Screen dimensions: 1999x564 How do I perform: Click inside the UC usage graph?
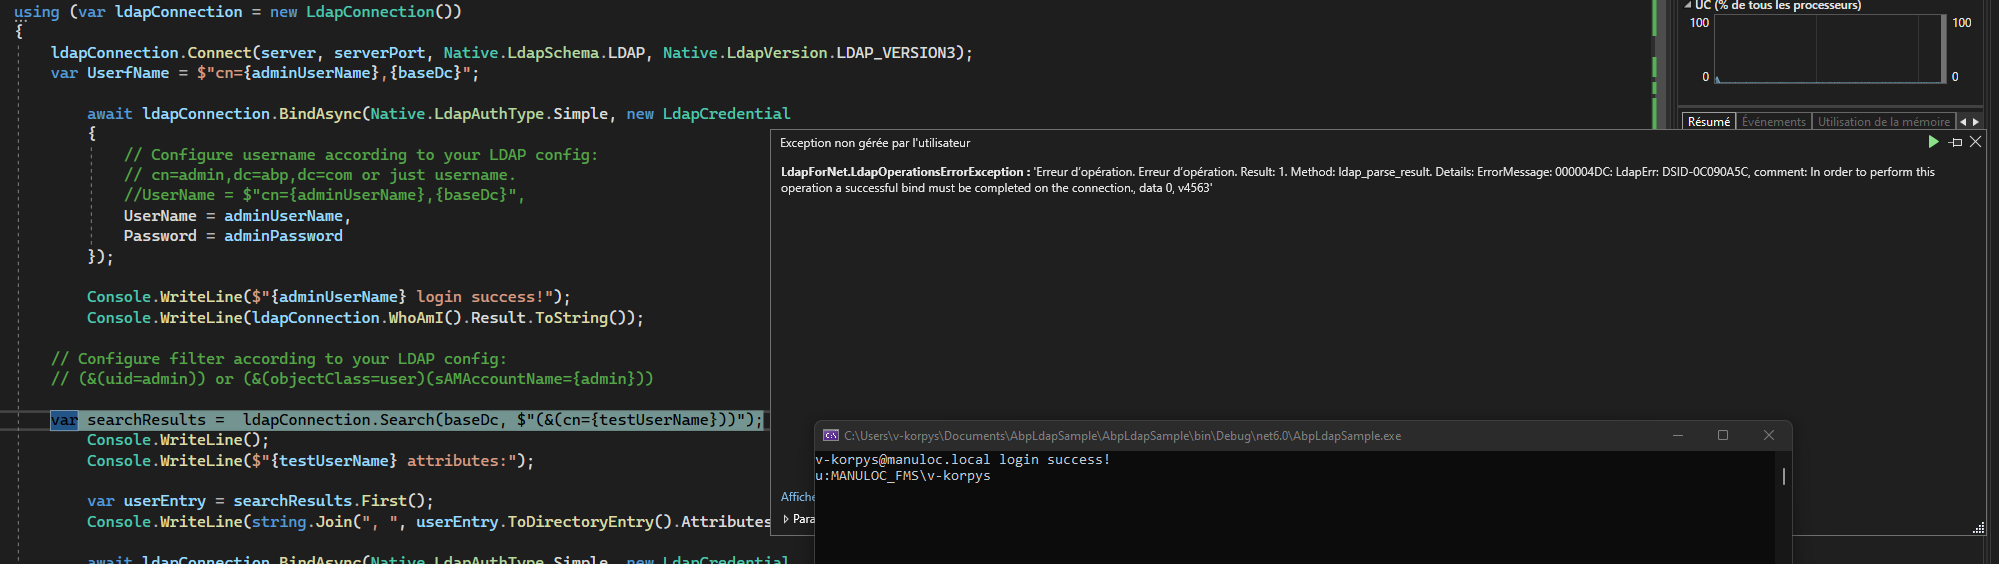1828,49
